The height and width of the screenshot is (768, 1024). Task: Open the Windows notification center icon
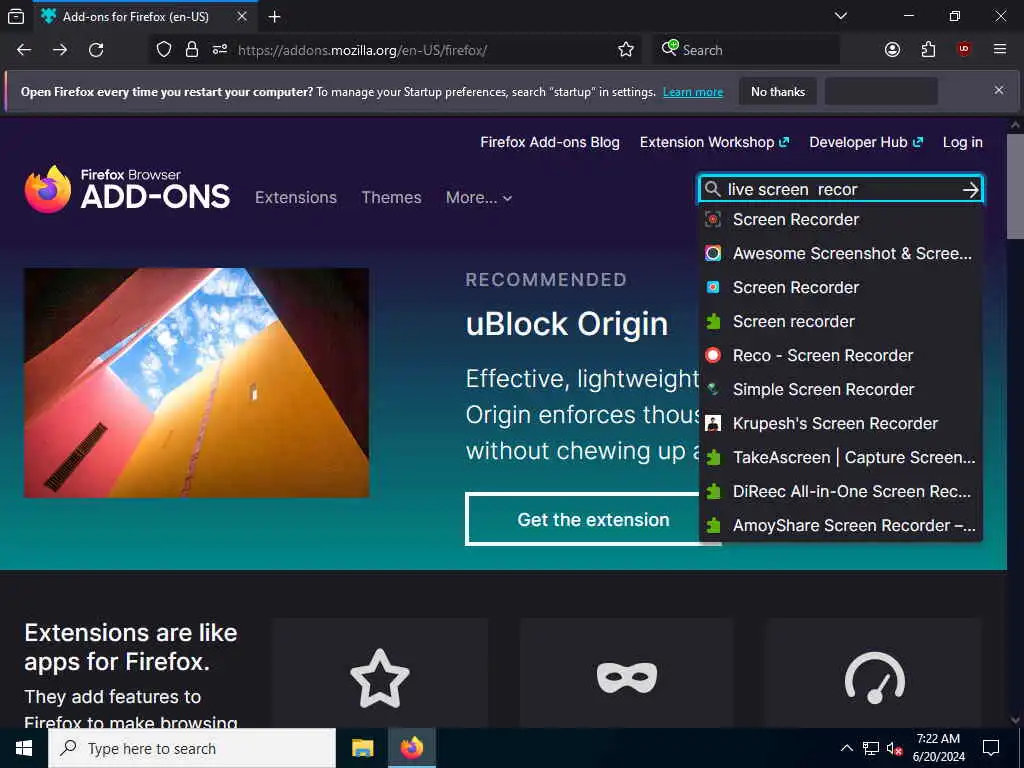pos(991,748)
